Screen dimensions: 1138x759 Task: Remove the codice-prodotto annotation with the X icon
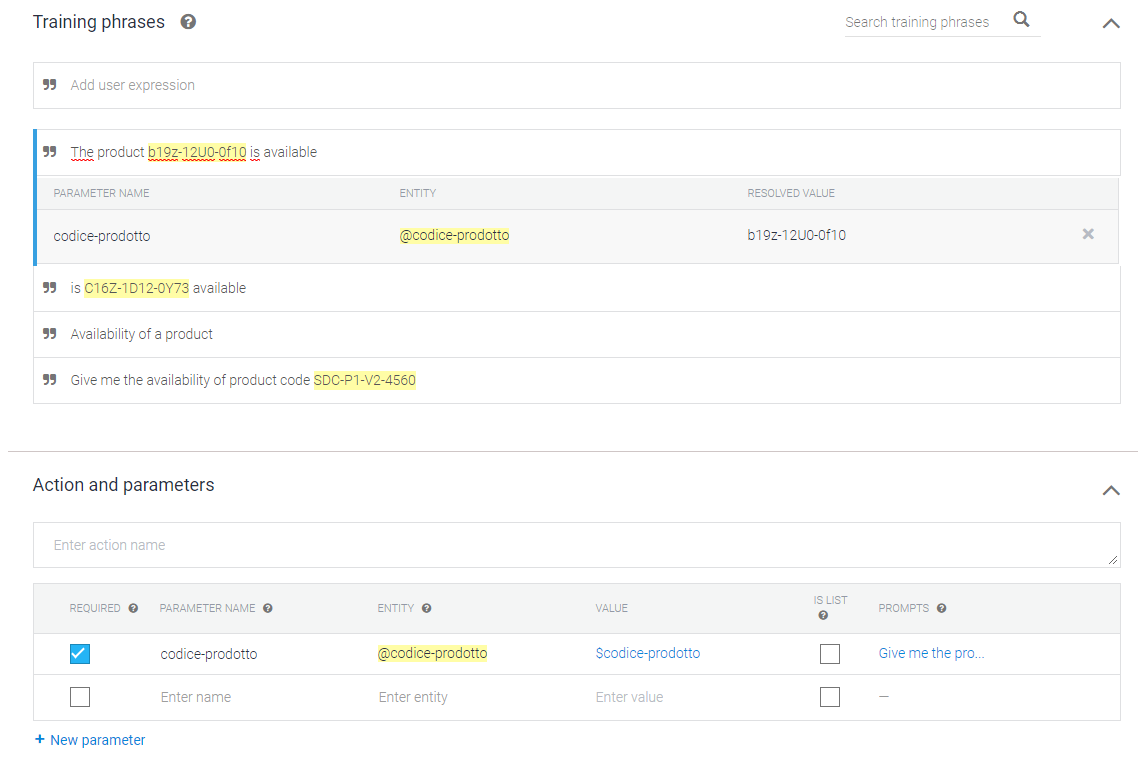[1088, 235]
